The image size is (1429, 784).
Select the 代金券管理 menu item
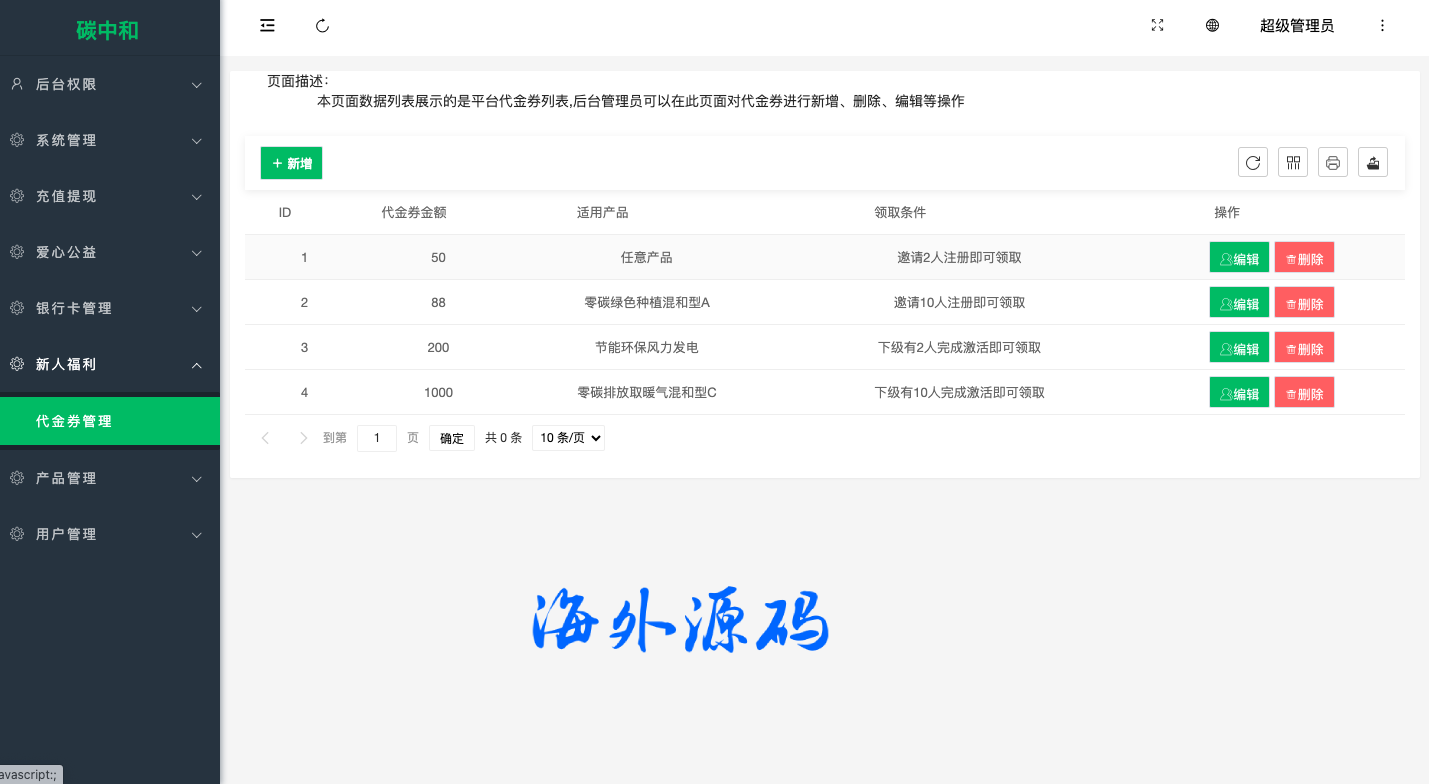coord(110,421)
